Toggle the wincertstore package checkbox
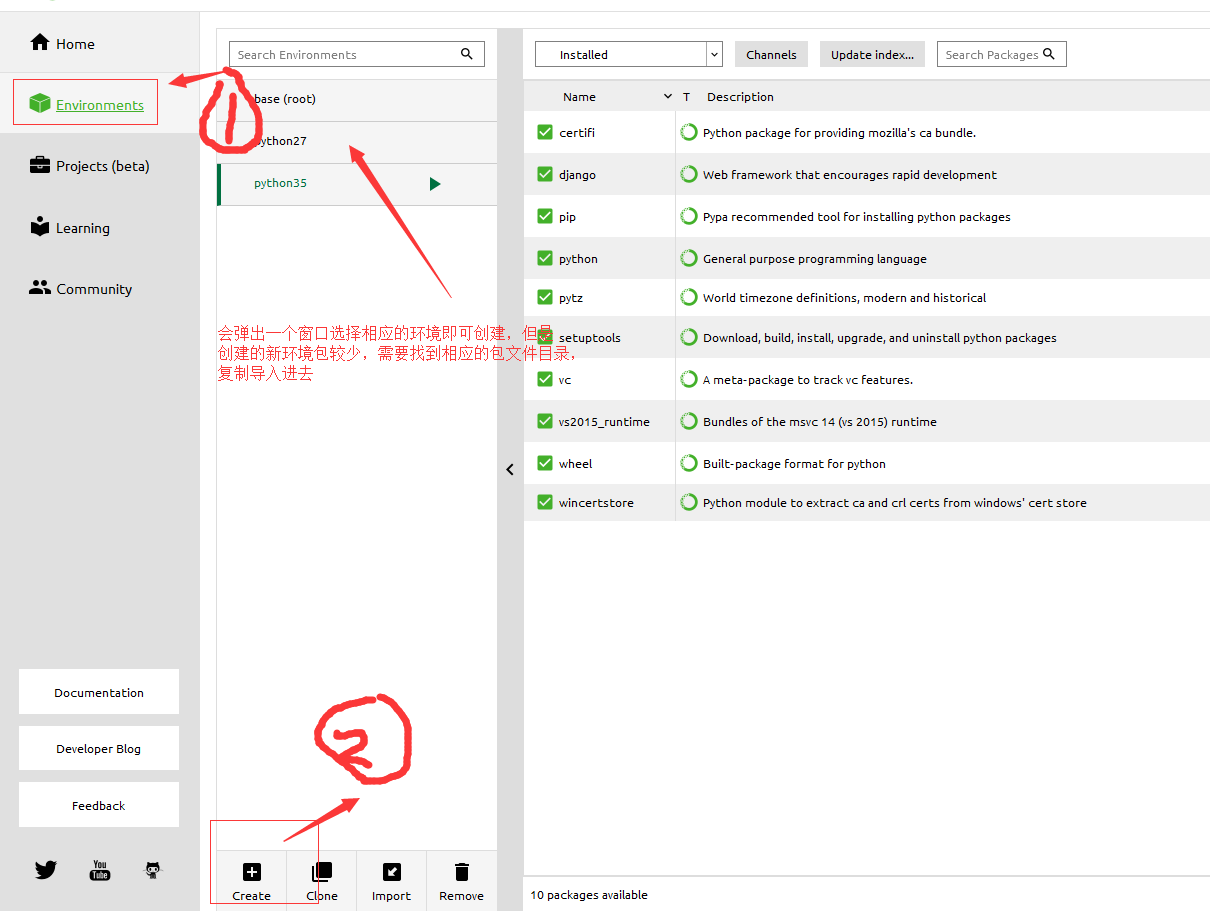The image size is (1210, 911). (x=545, y=502)
